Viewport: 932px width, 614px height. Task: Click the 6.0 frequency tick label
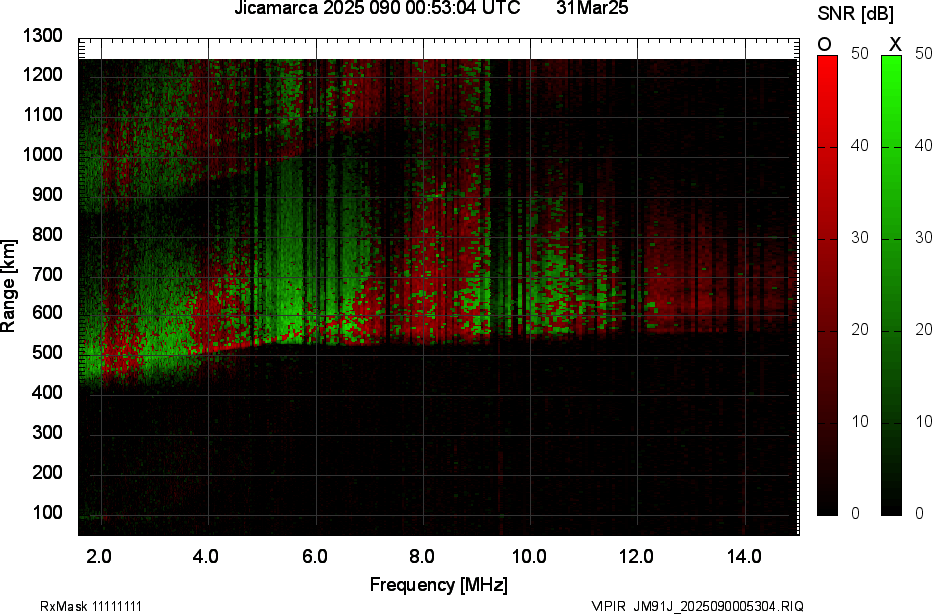[314, 556]
